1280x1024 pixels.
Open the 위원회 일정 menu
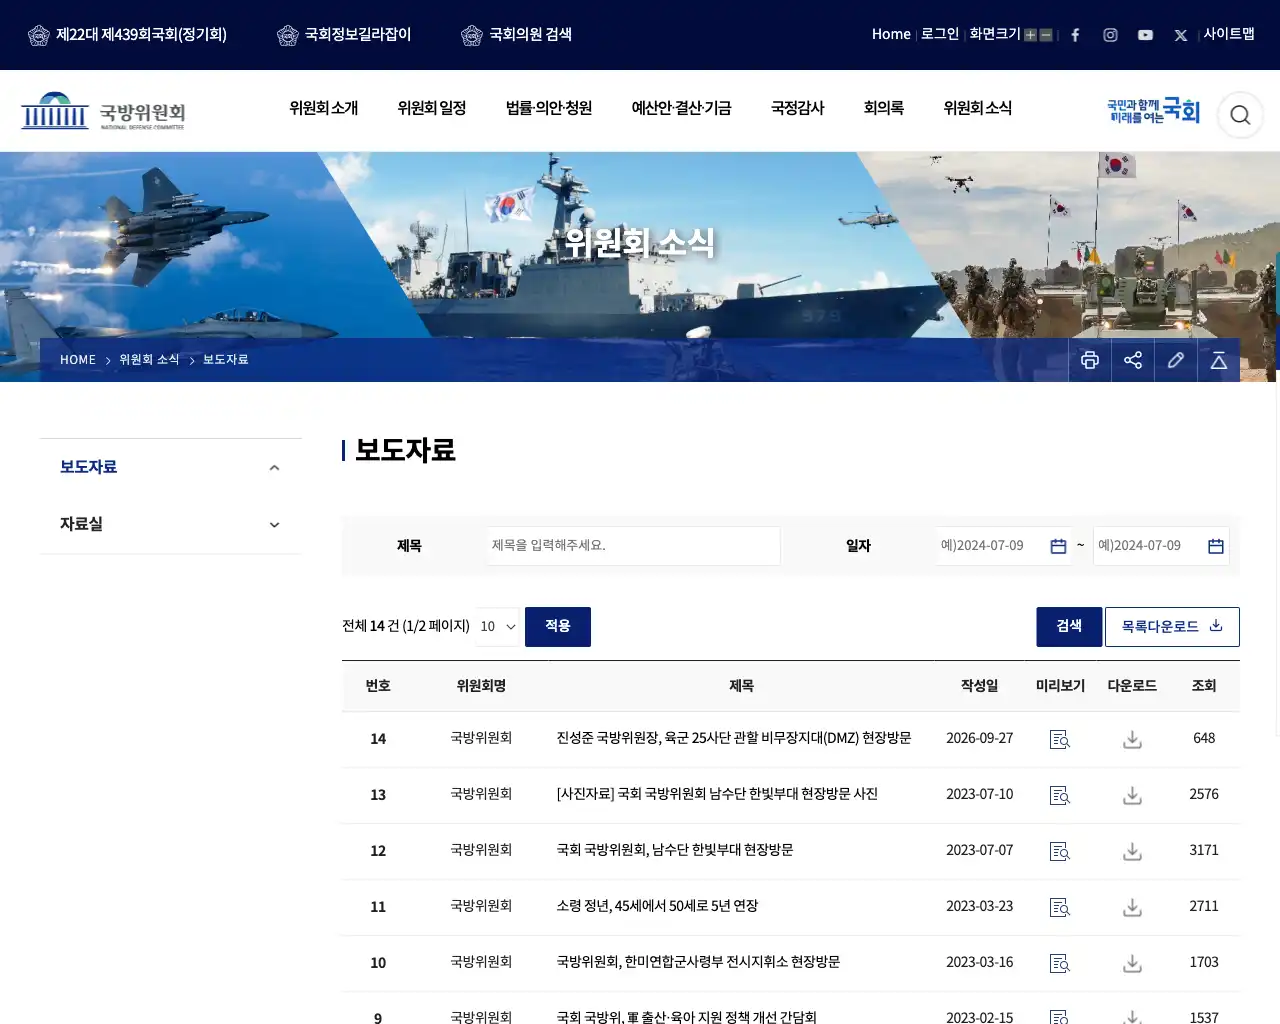pos(432,108)
